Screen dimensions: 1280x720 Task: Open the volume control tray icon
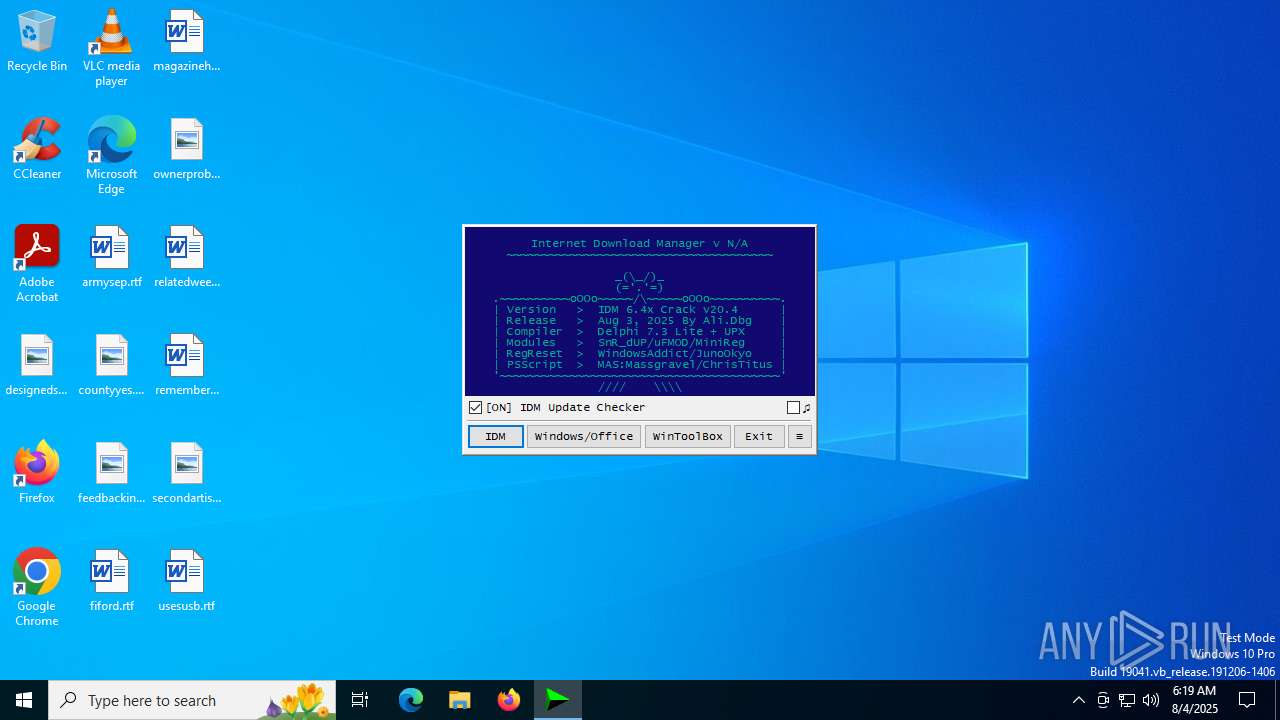1151,700
